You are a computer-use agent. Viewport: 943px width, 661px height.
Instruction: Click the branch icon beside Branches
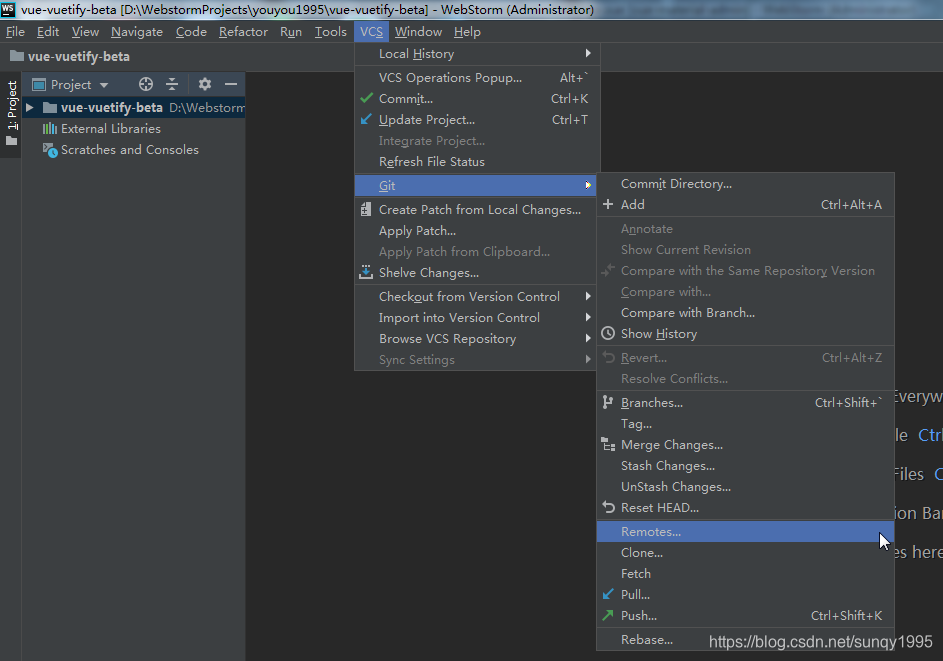coord(607,402)
